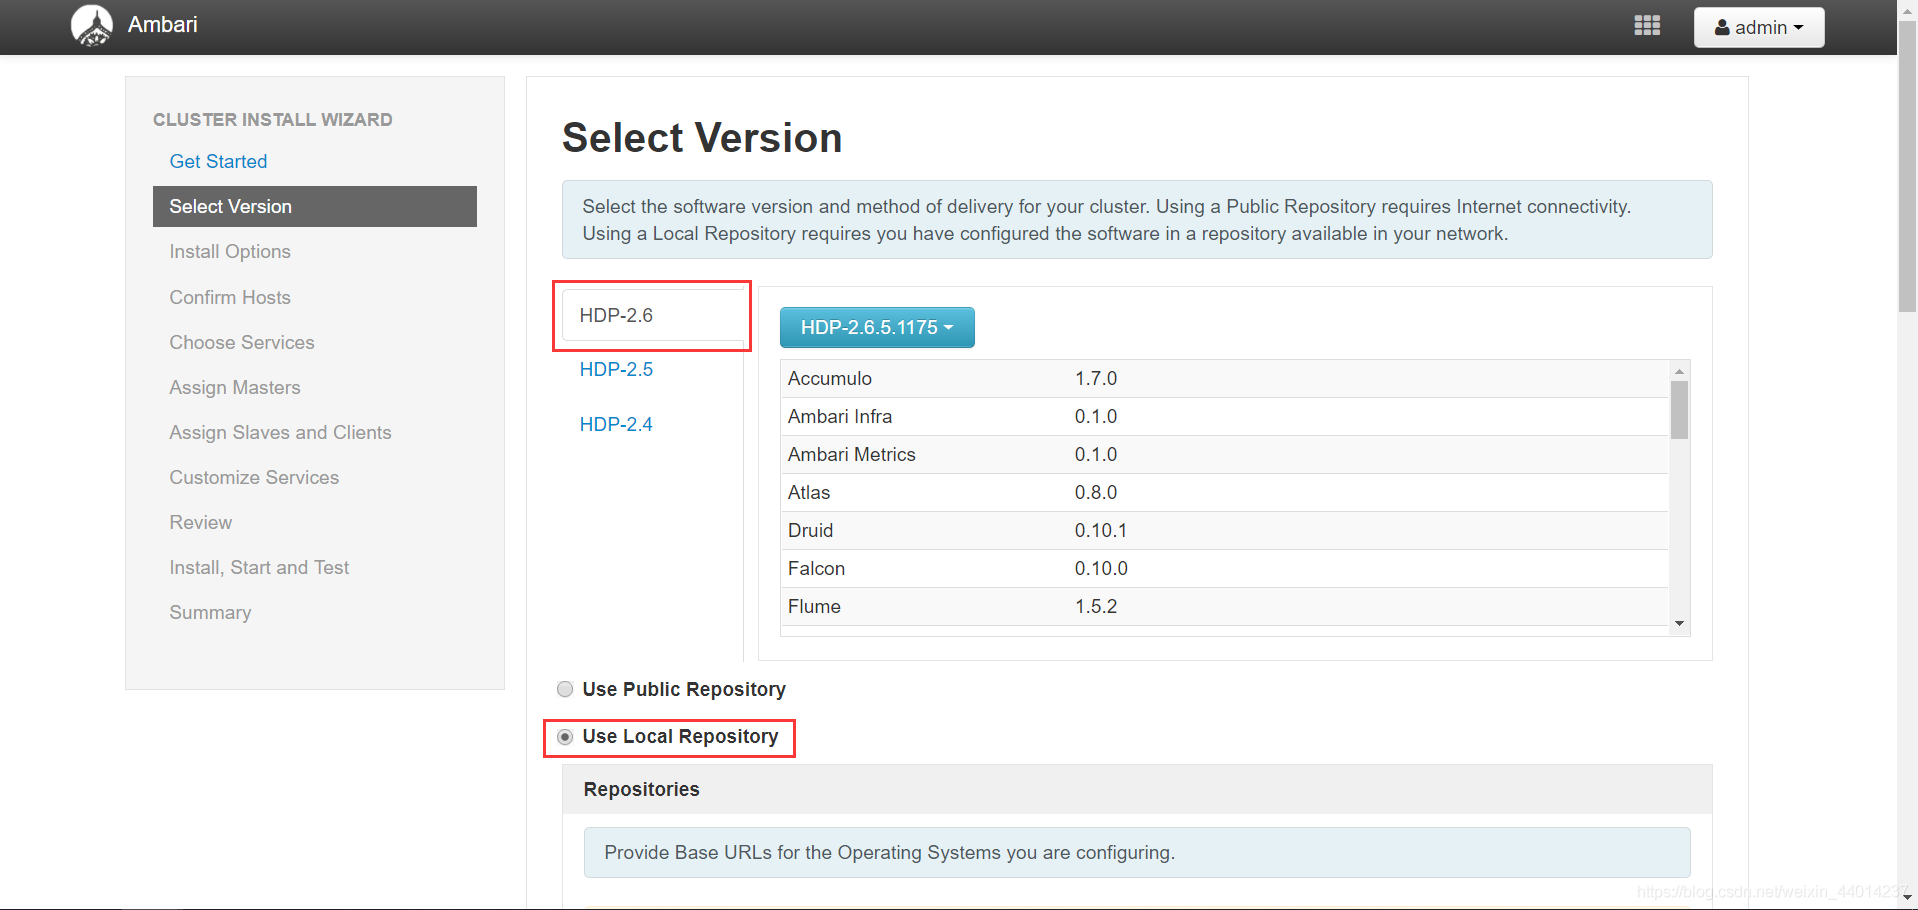1918x910 pixels.
Task: Click services list scroll down arrow
Action: point(1680,623)
